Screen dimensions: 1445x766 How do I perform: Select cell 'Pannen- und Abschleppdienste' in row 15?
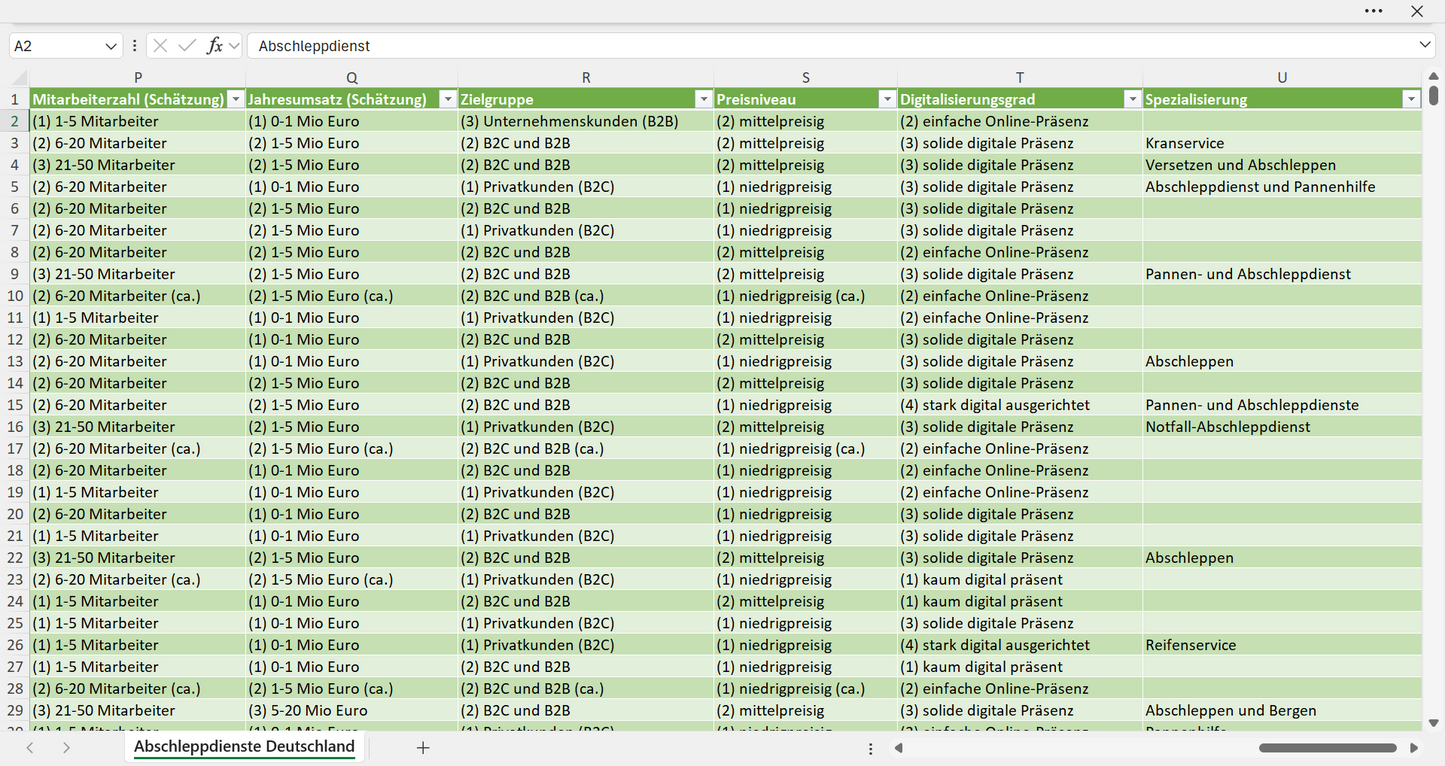tap(1282, 405)
